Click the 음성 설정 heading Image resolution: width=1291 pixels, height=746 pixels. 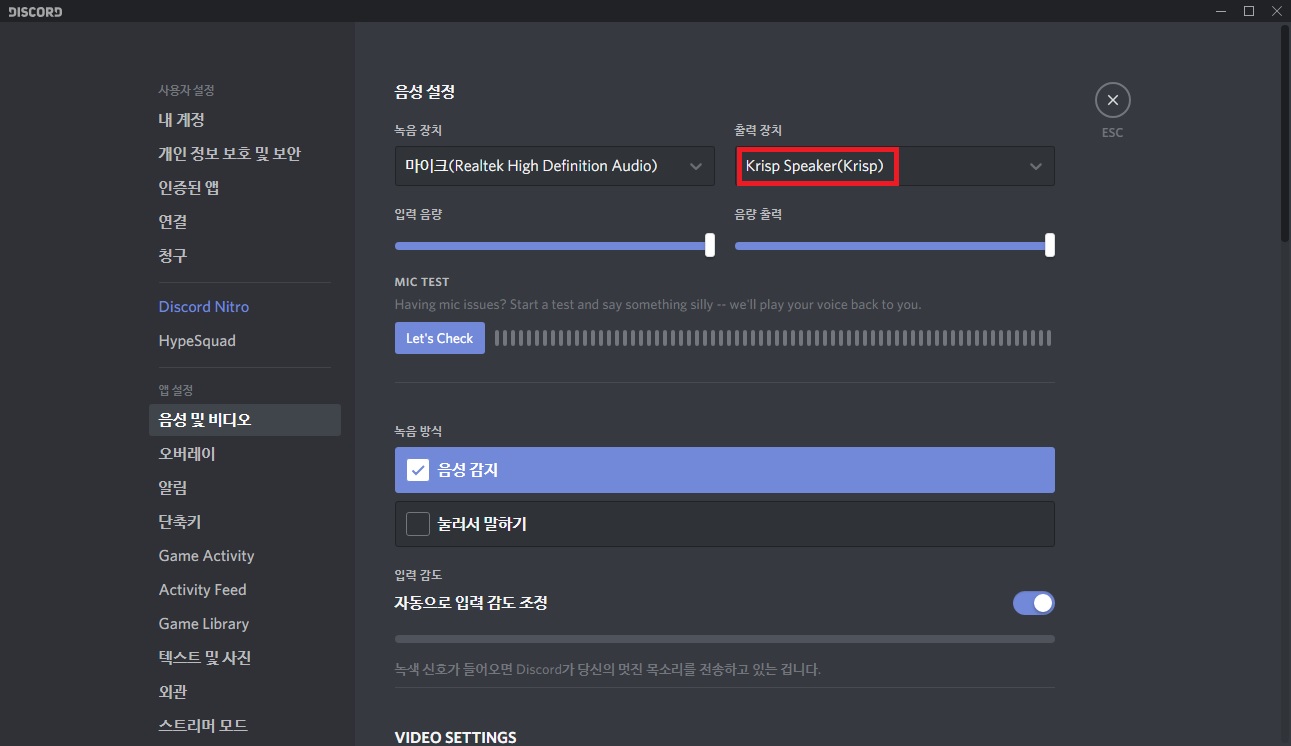(x=425, y=92)
